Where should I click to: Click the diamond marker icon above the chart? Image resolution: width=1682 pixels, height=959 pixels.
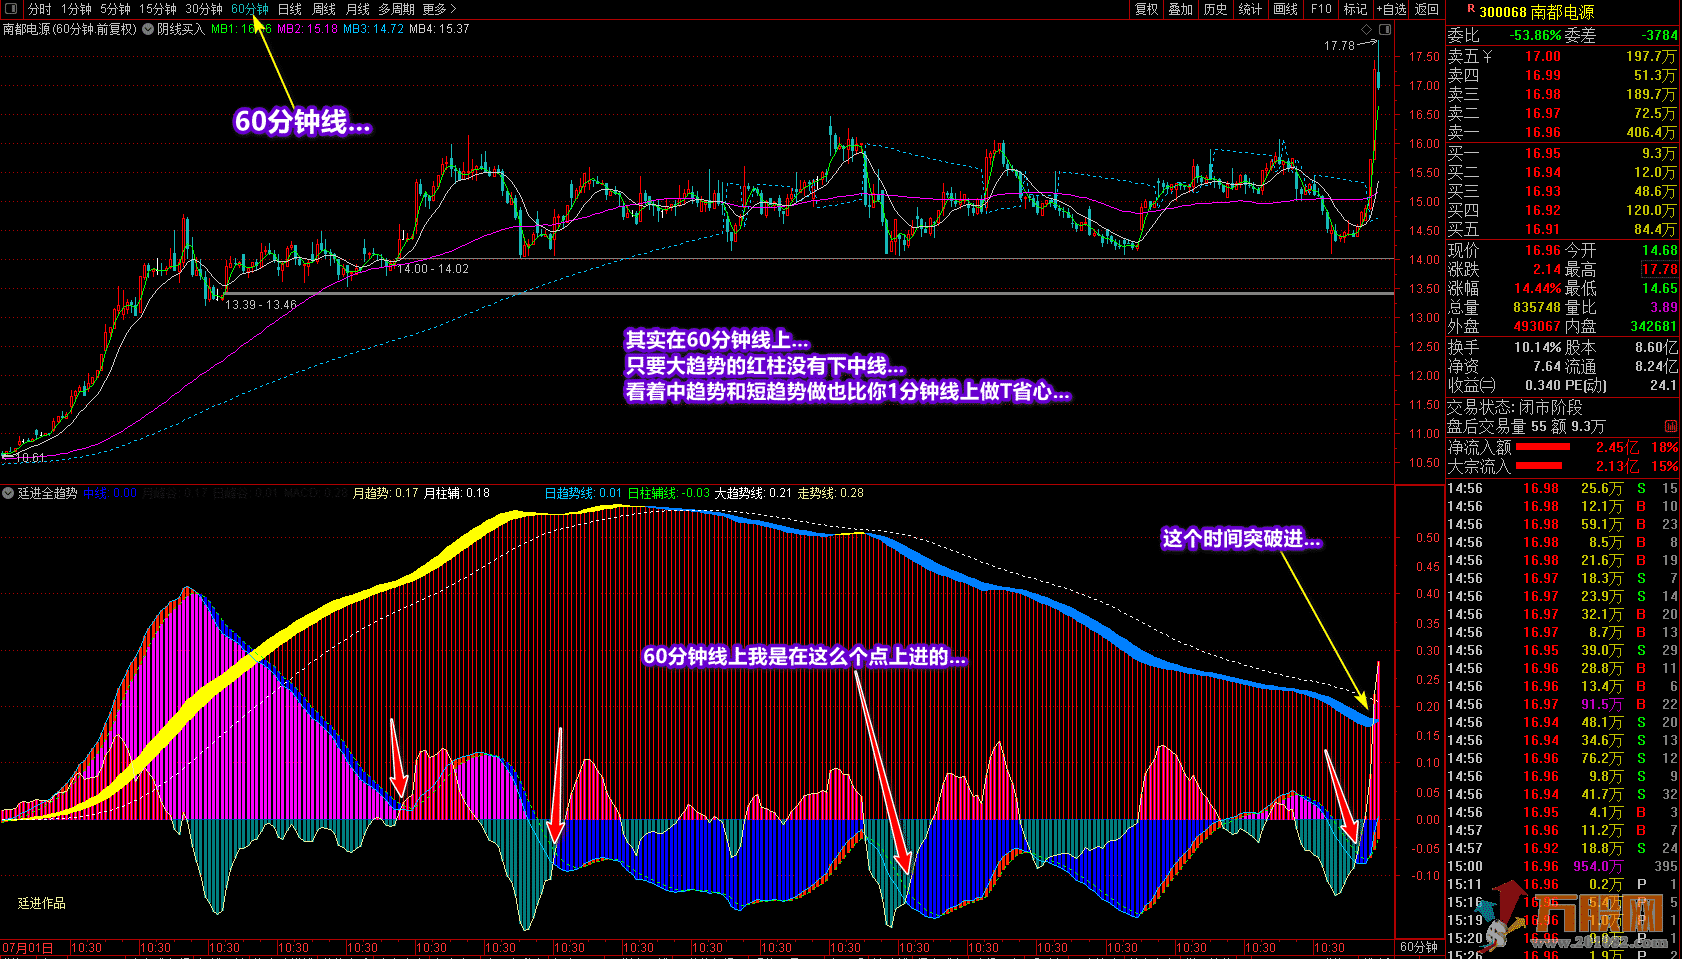coord(1367,30)
